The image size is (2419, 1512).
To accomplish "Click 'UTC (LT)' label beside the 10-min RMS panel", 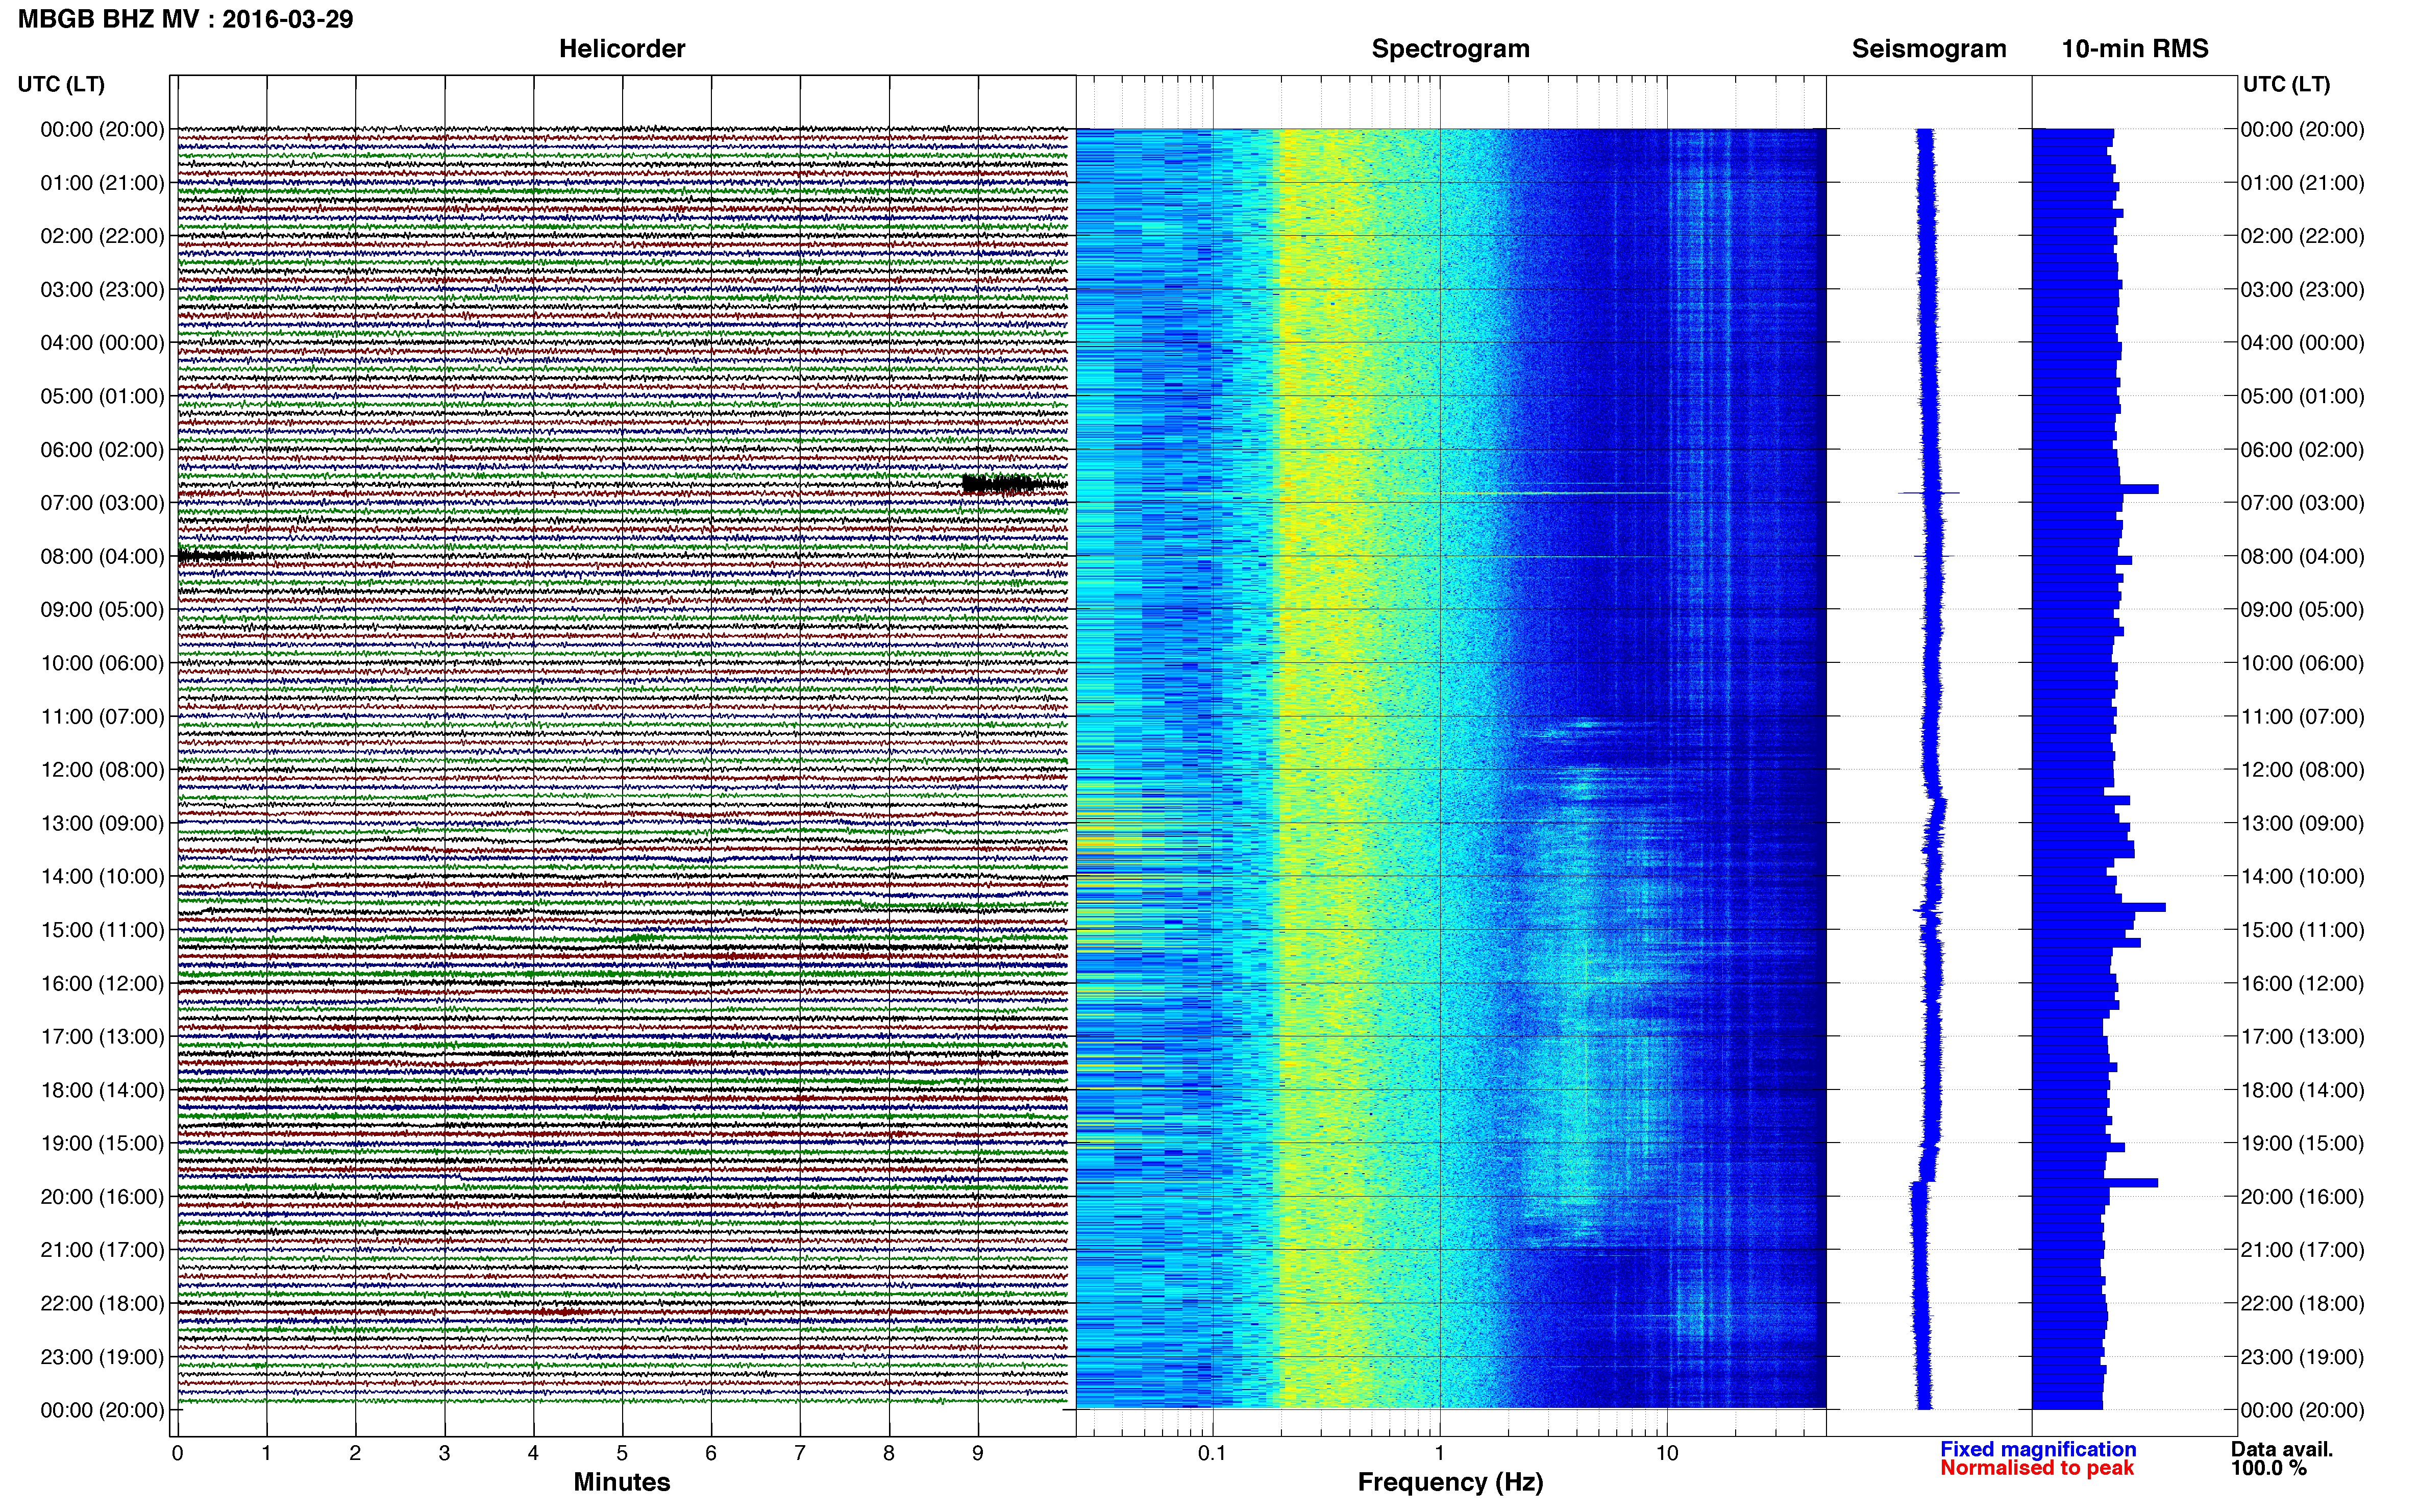I will point(2286,84).
